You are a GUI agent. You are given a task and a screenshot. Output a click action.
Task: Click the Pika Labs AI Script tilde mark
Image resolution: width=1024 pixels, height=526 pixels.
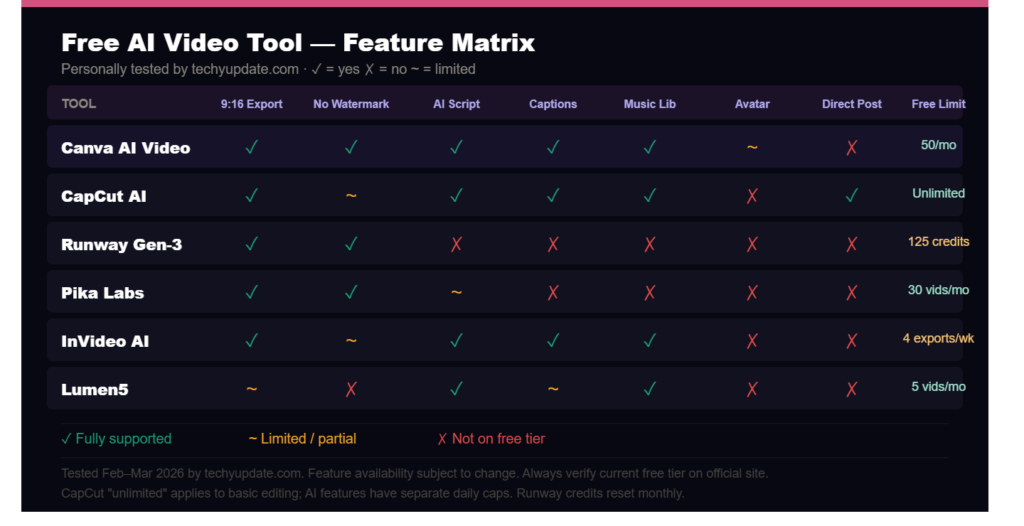[456, 292]
